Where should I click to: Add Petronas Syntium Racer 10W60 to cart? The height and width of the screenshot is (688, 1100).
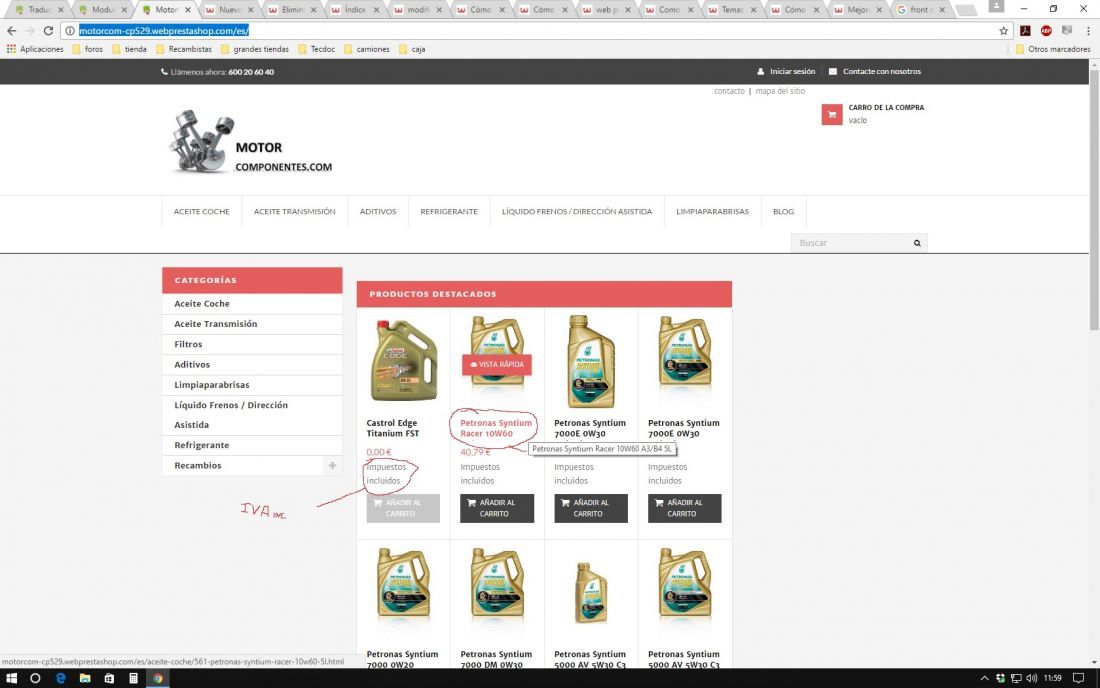(497, 508)
